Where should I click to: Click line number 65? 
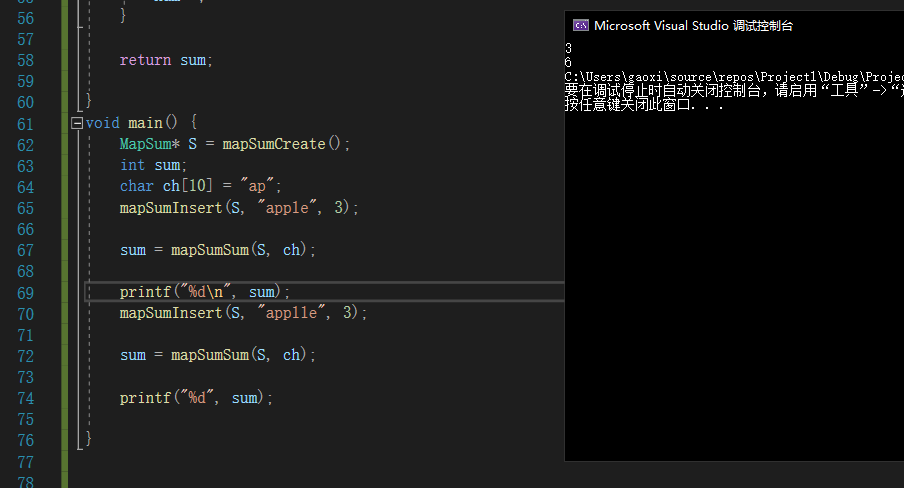click(25, 208)
